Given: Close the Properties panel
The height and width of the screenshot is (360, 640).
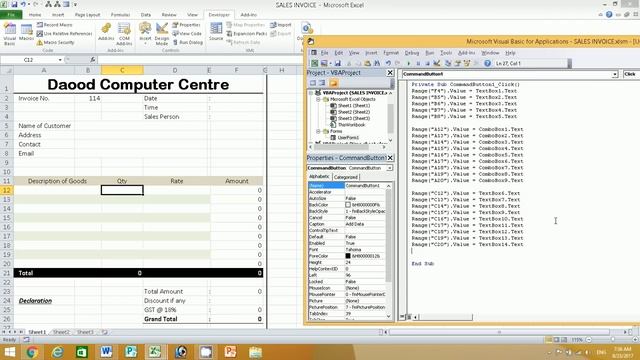Looking at the screenshot, I should (390, 158).
